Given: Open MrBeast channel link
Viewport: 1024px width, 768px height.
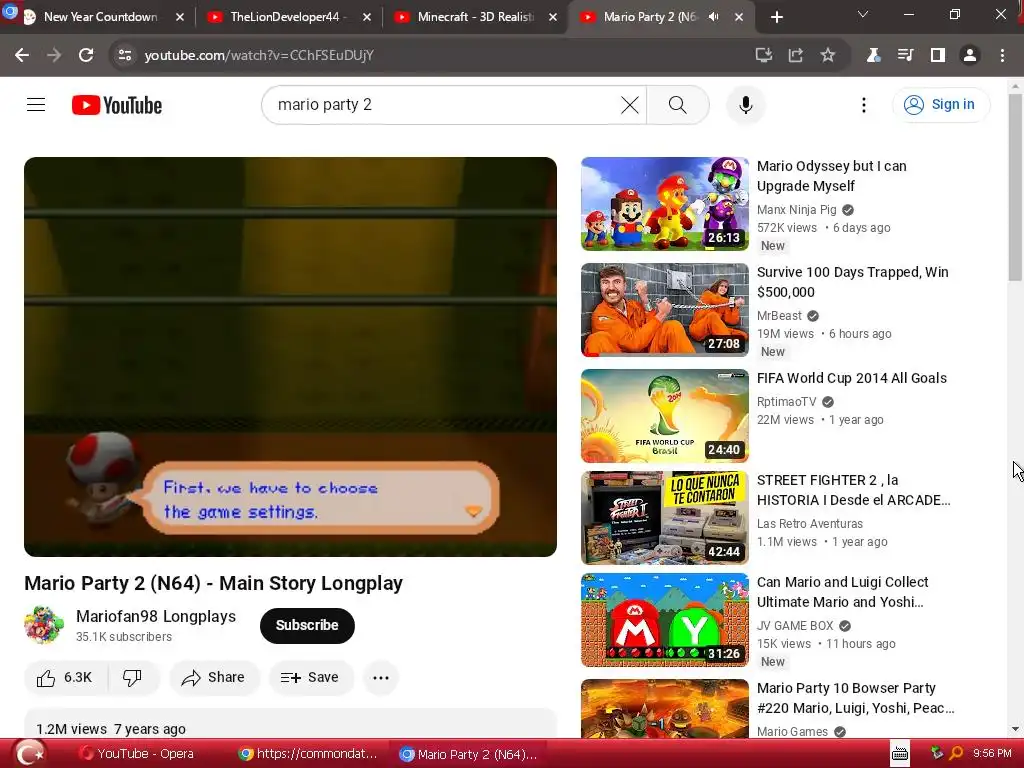Looking at the screenshot, I should (779, 316).
